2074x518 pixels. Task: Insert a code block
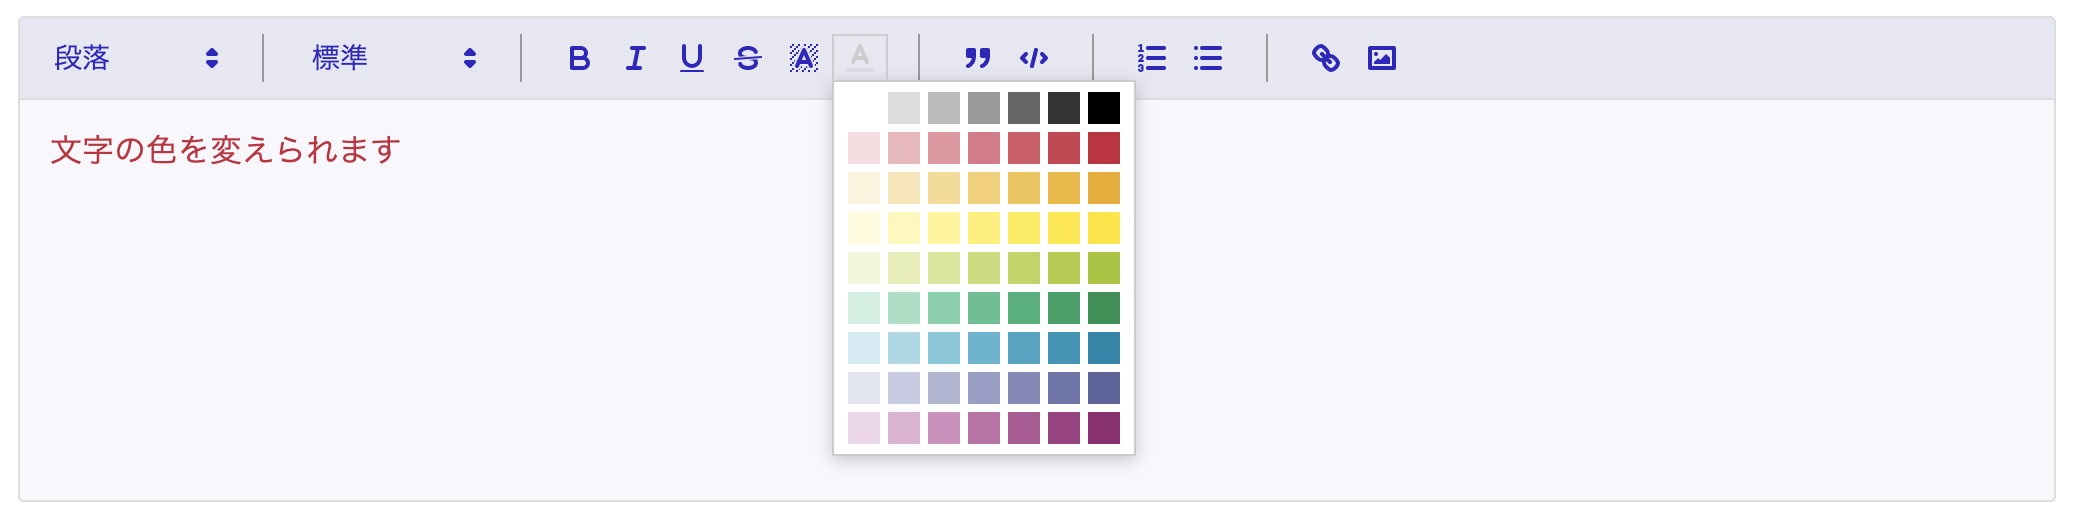[x=1033, y=58]
